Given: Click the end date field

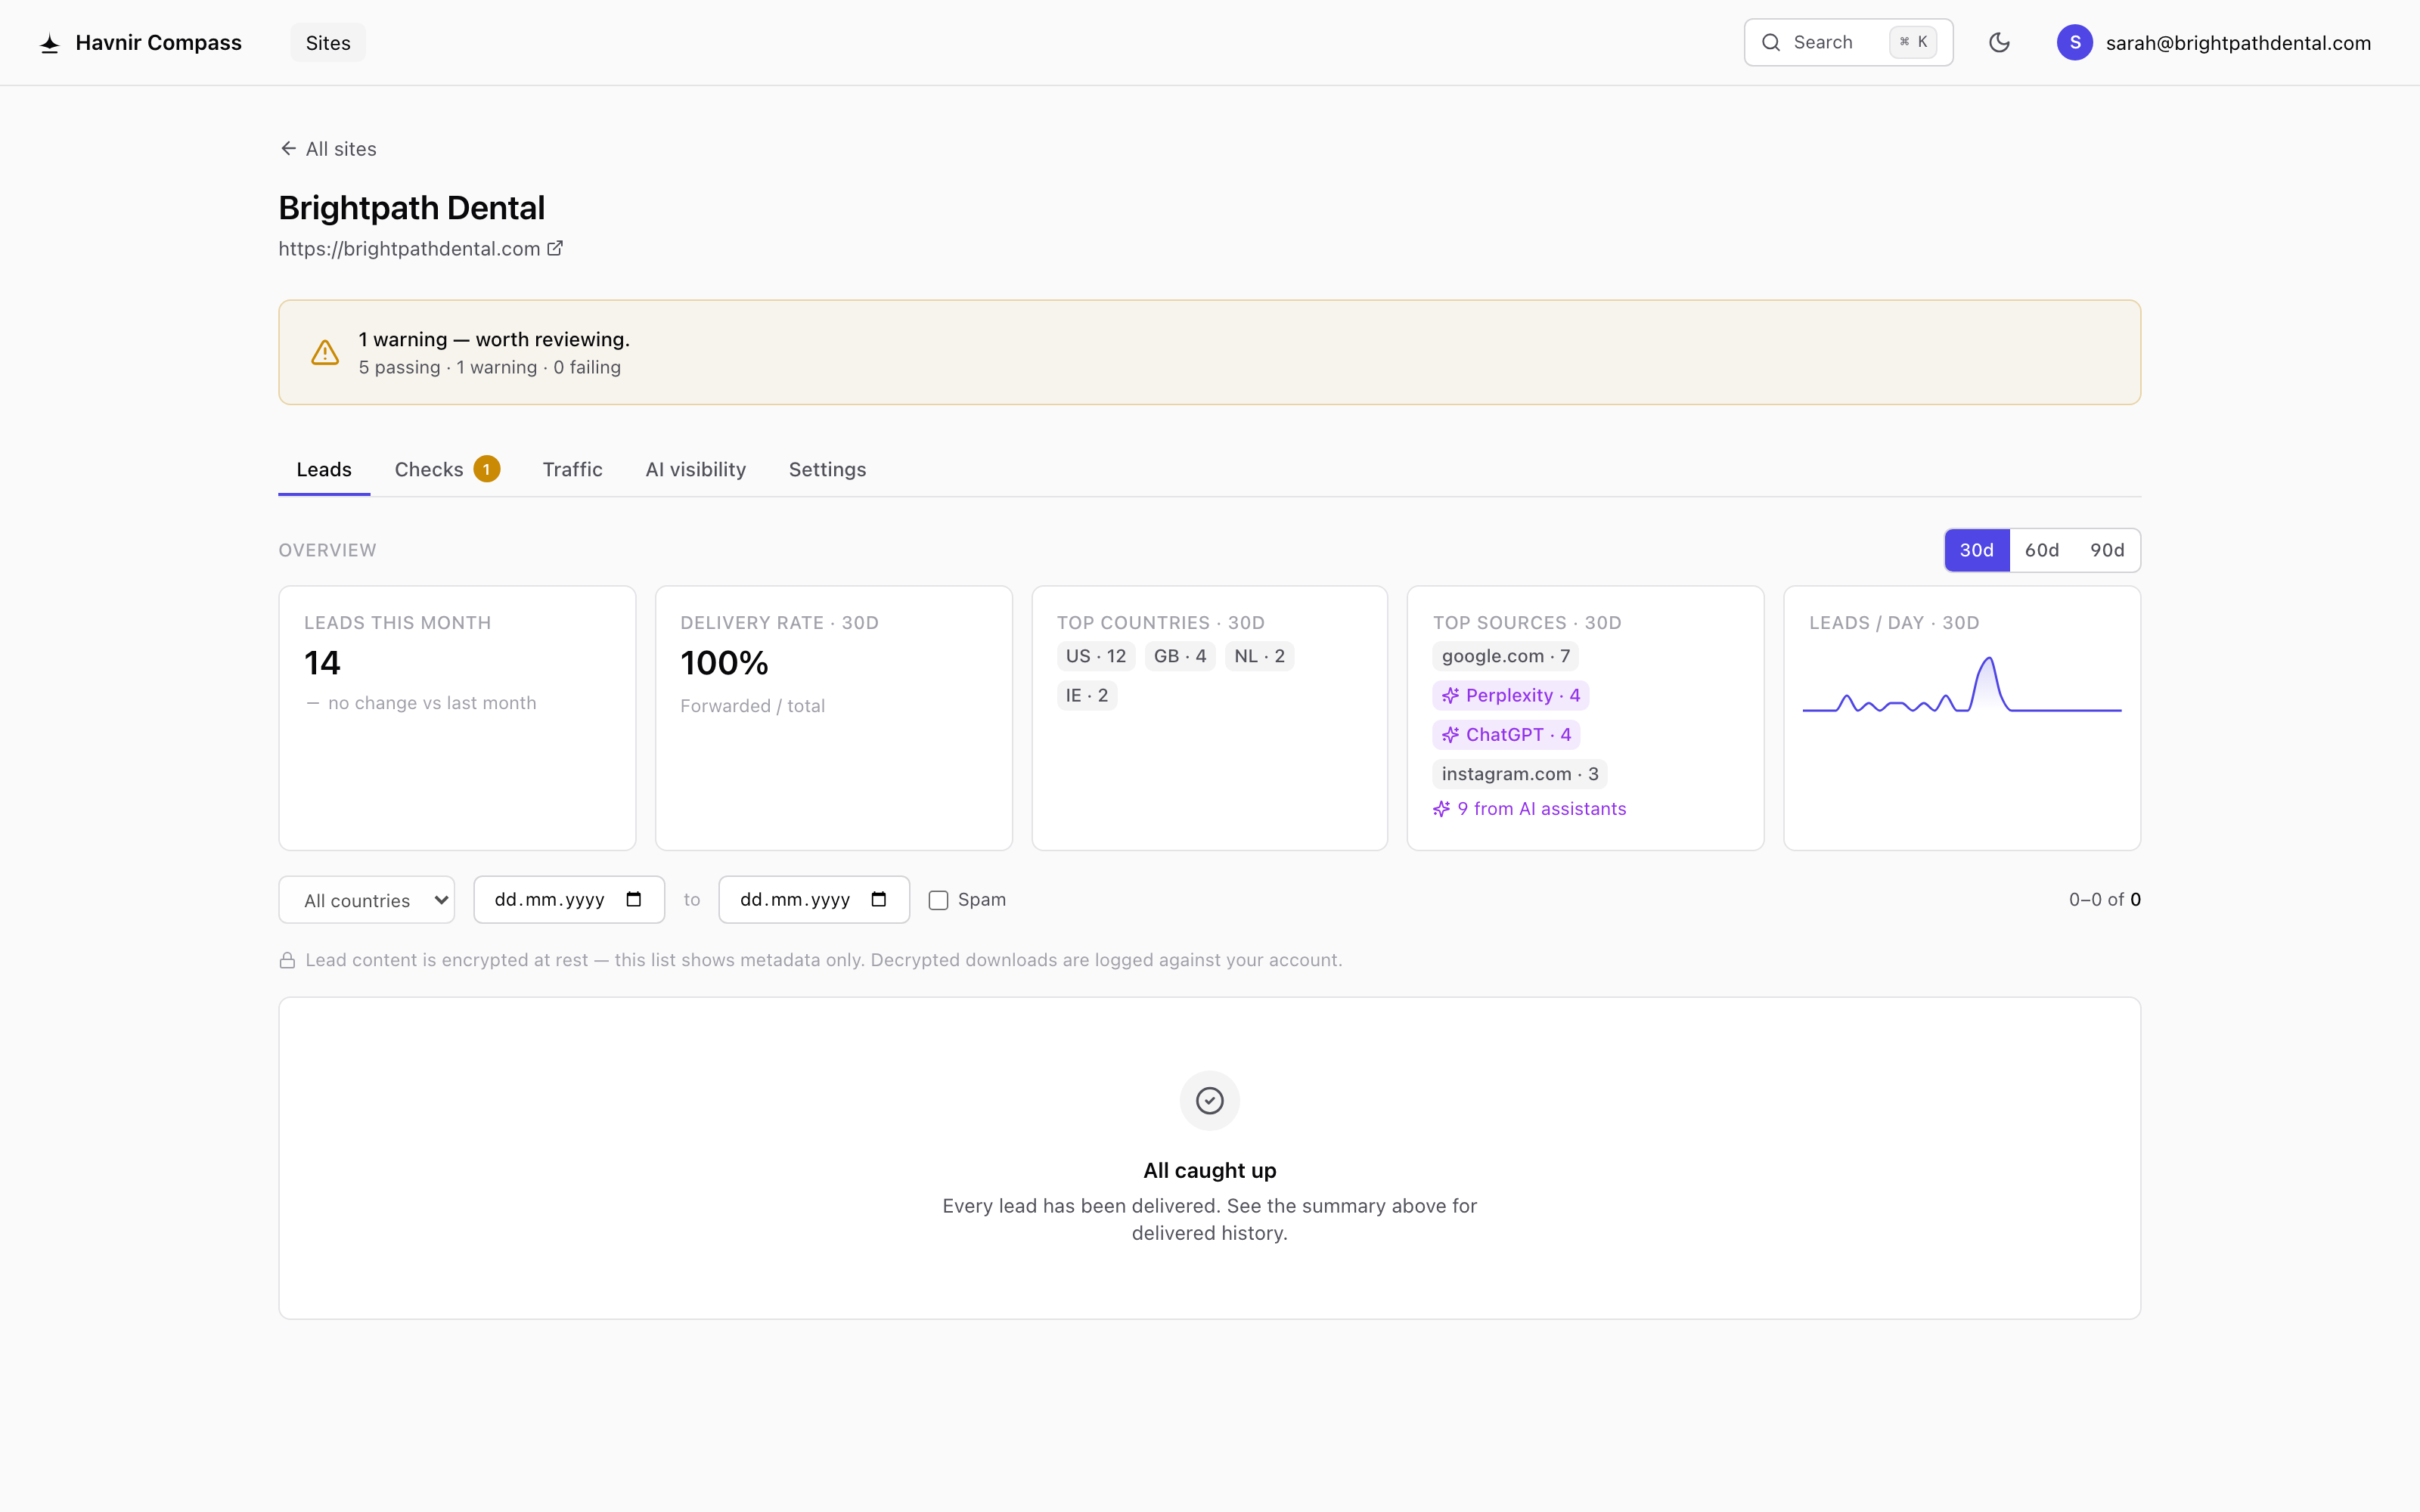Looking at the screenshot, I should click(814, 900).
